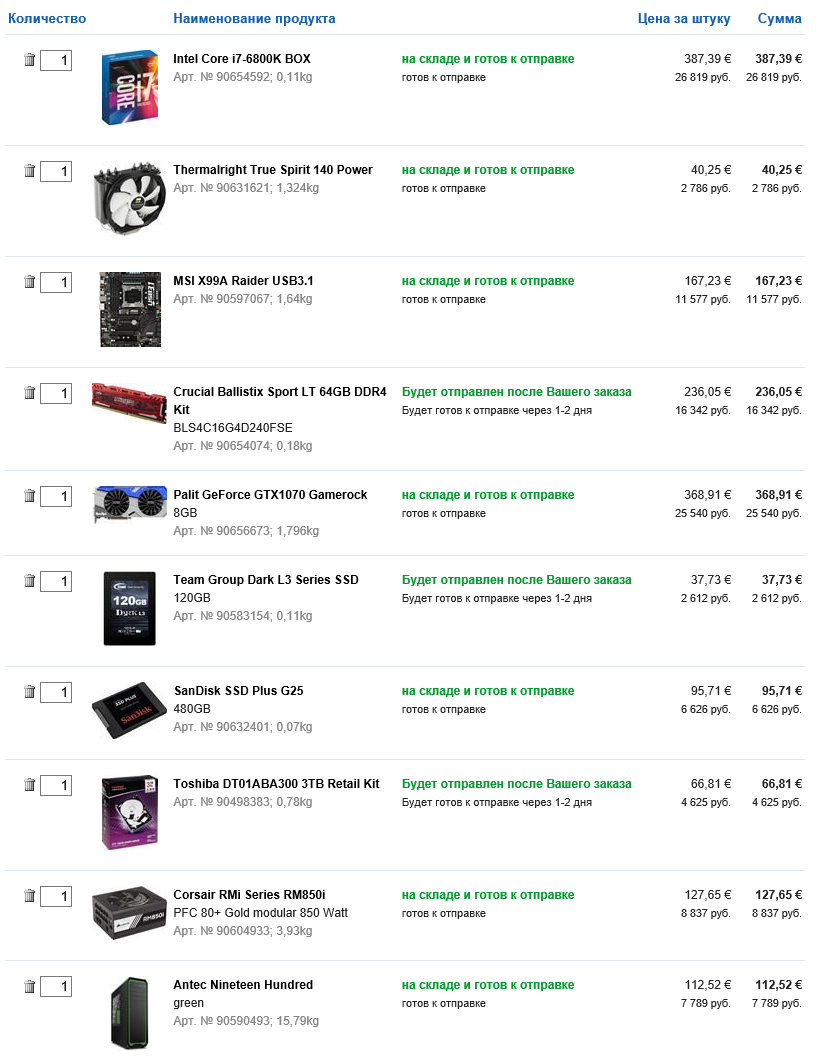Delete Antec Nineteen Hundred from cart
This screenshot has height=1061, width=816.
[x=29, y=987]
